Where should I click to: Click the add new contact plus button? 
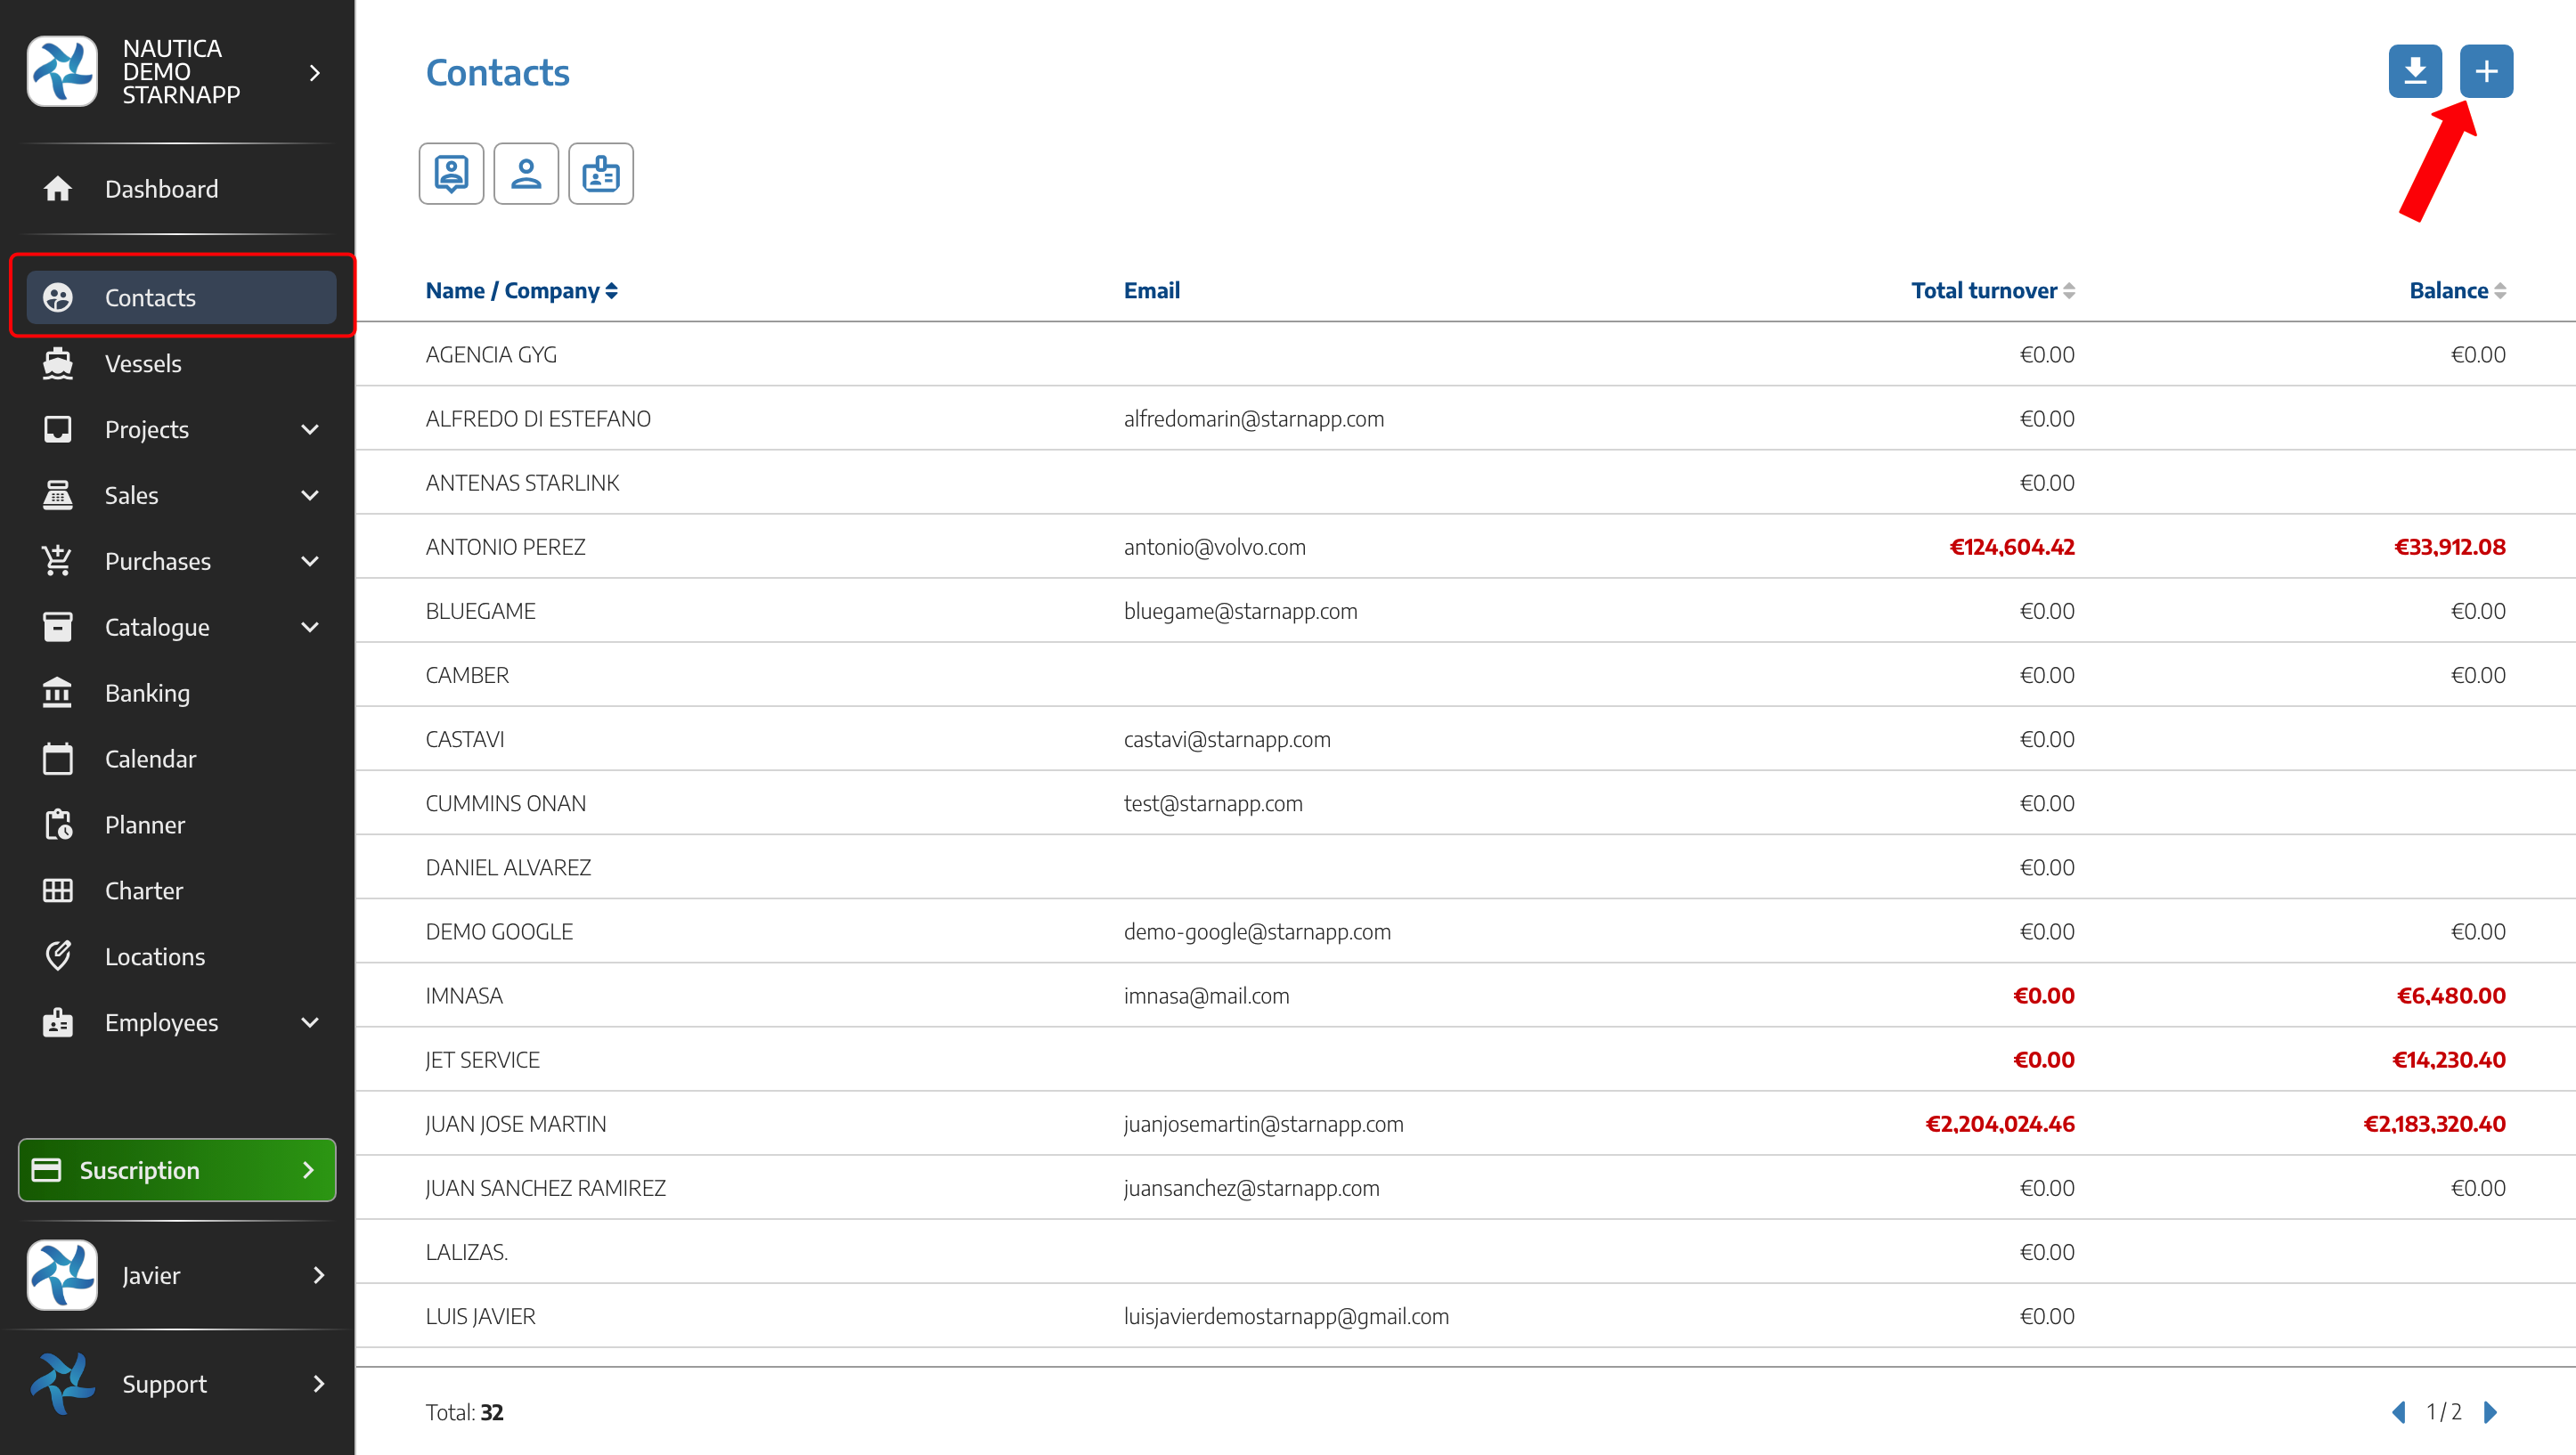point(2486,71)
